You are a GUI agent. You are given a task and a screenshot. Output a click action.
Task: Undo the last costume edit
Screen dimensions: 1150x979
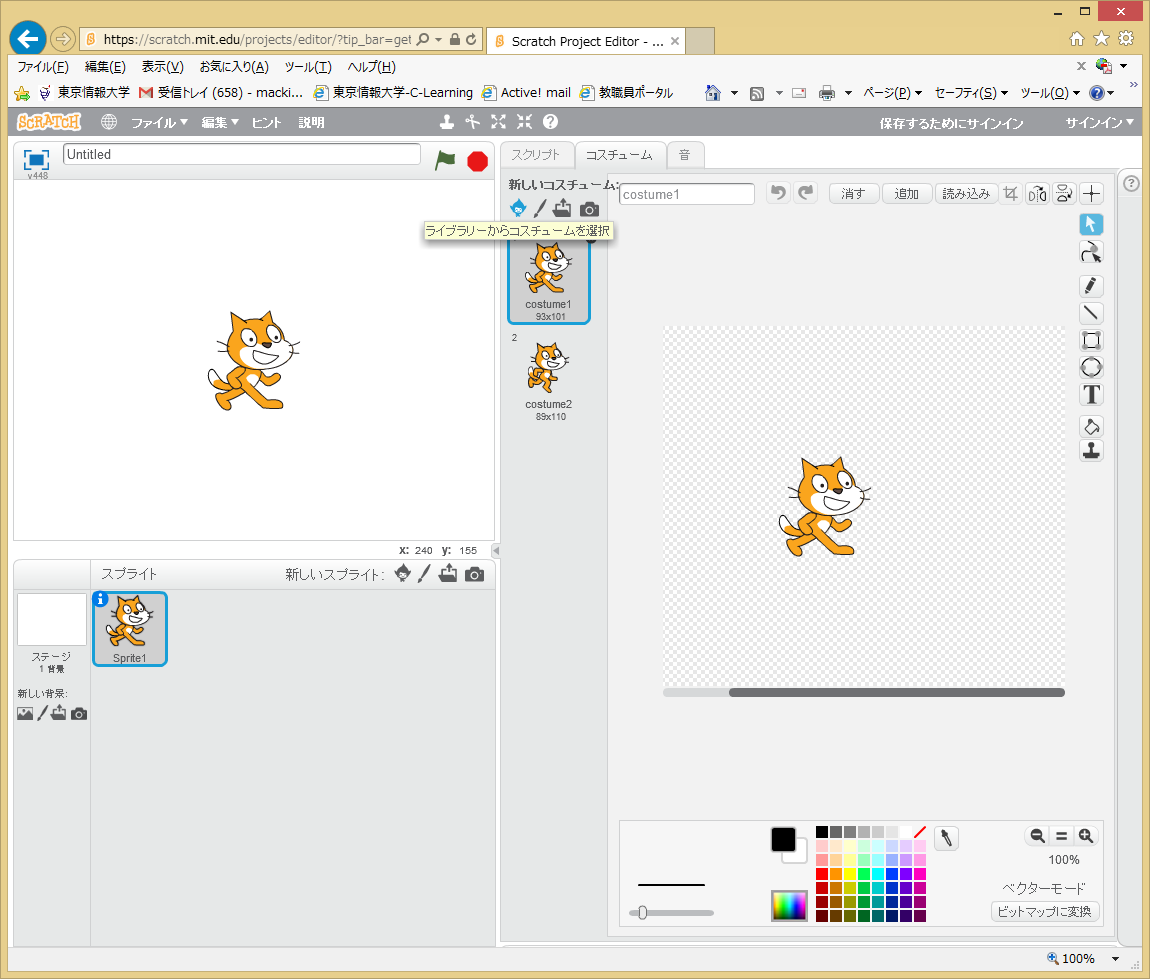coord(778,193)
